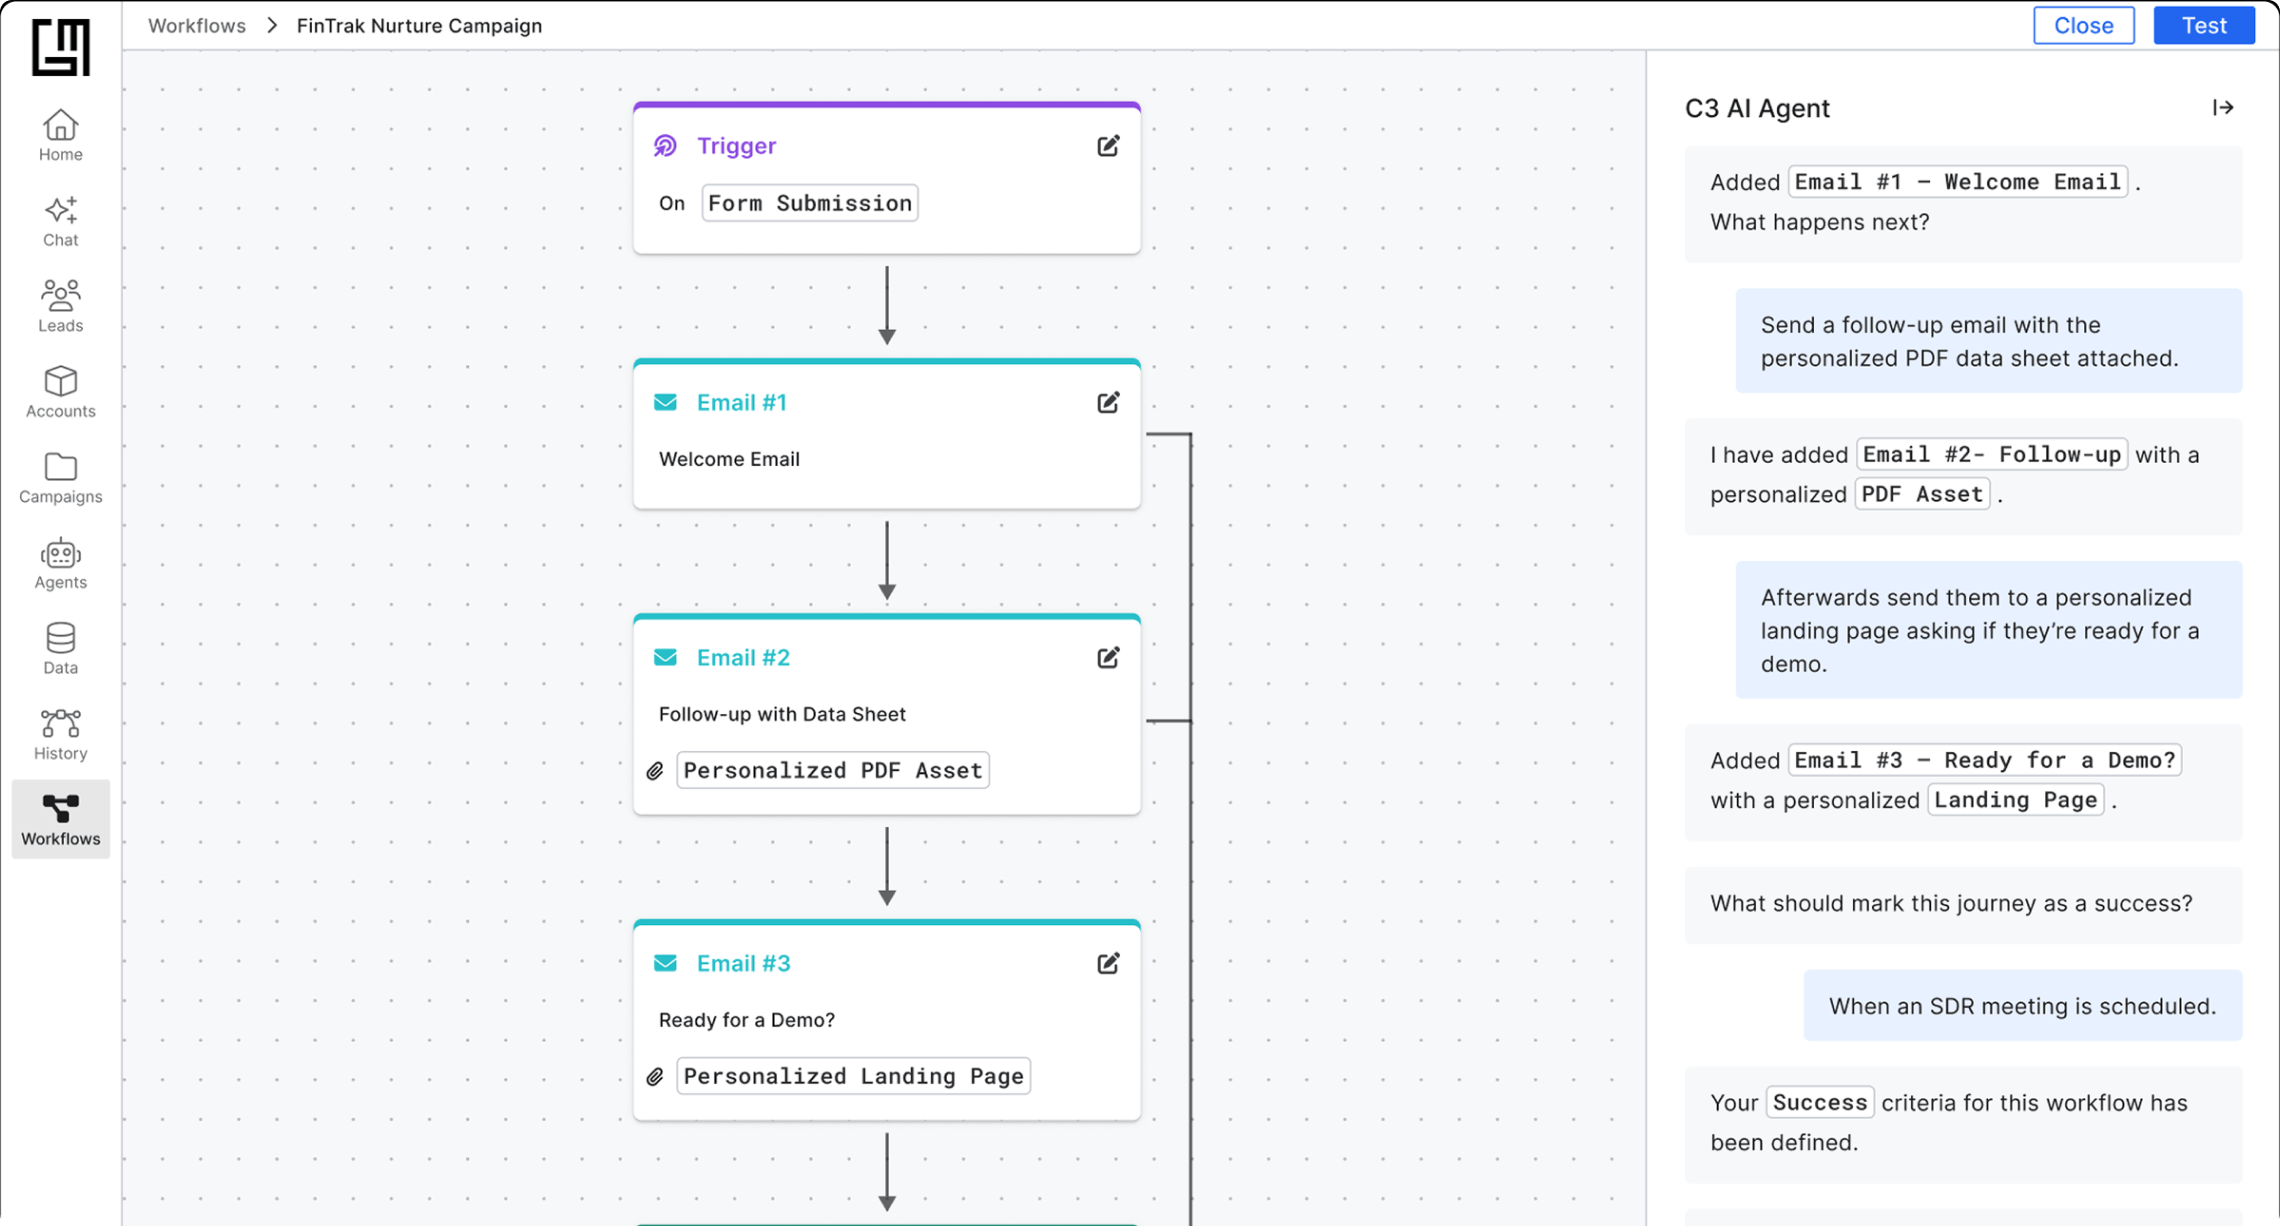Click the Trigger node title

pos(736,146)
